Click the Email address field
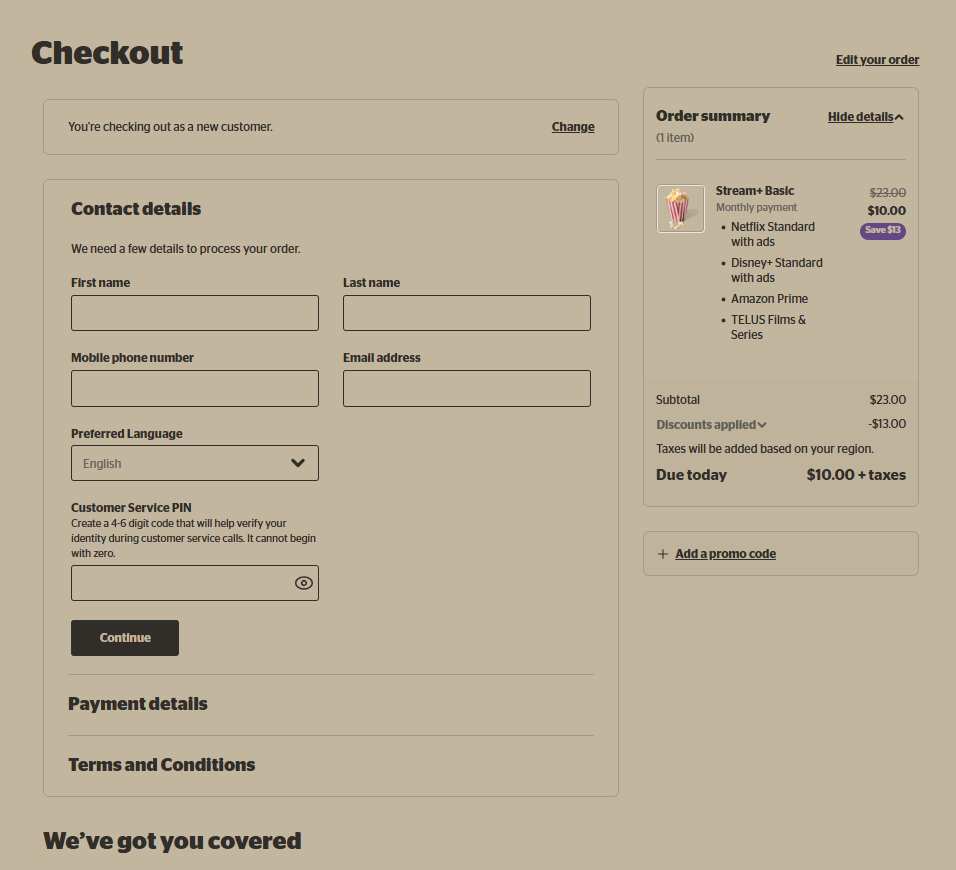This screenshot has height=870, width=956. (x=466, y=388)
